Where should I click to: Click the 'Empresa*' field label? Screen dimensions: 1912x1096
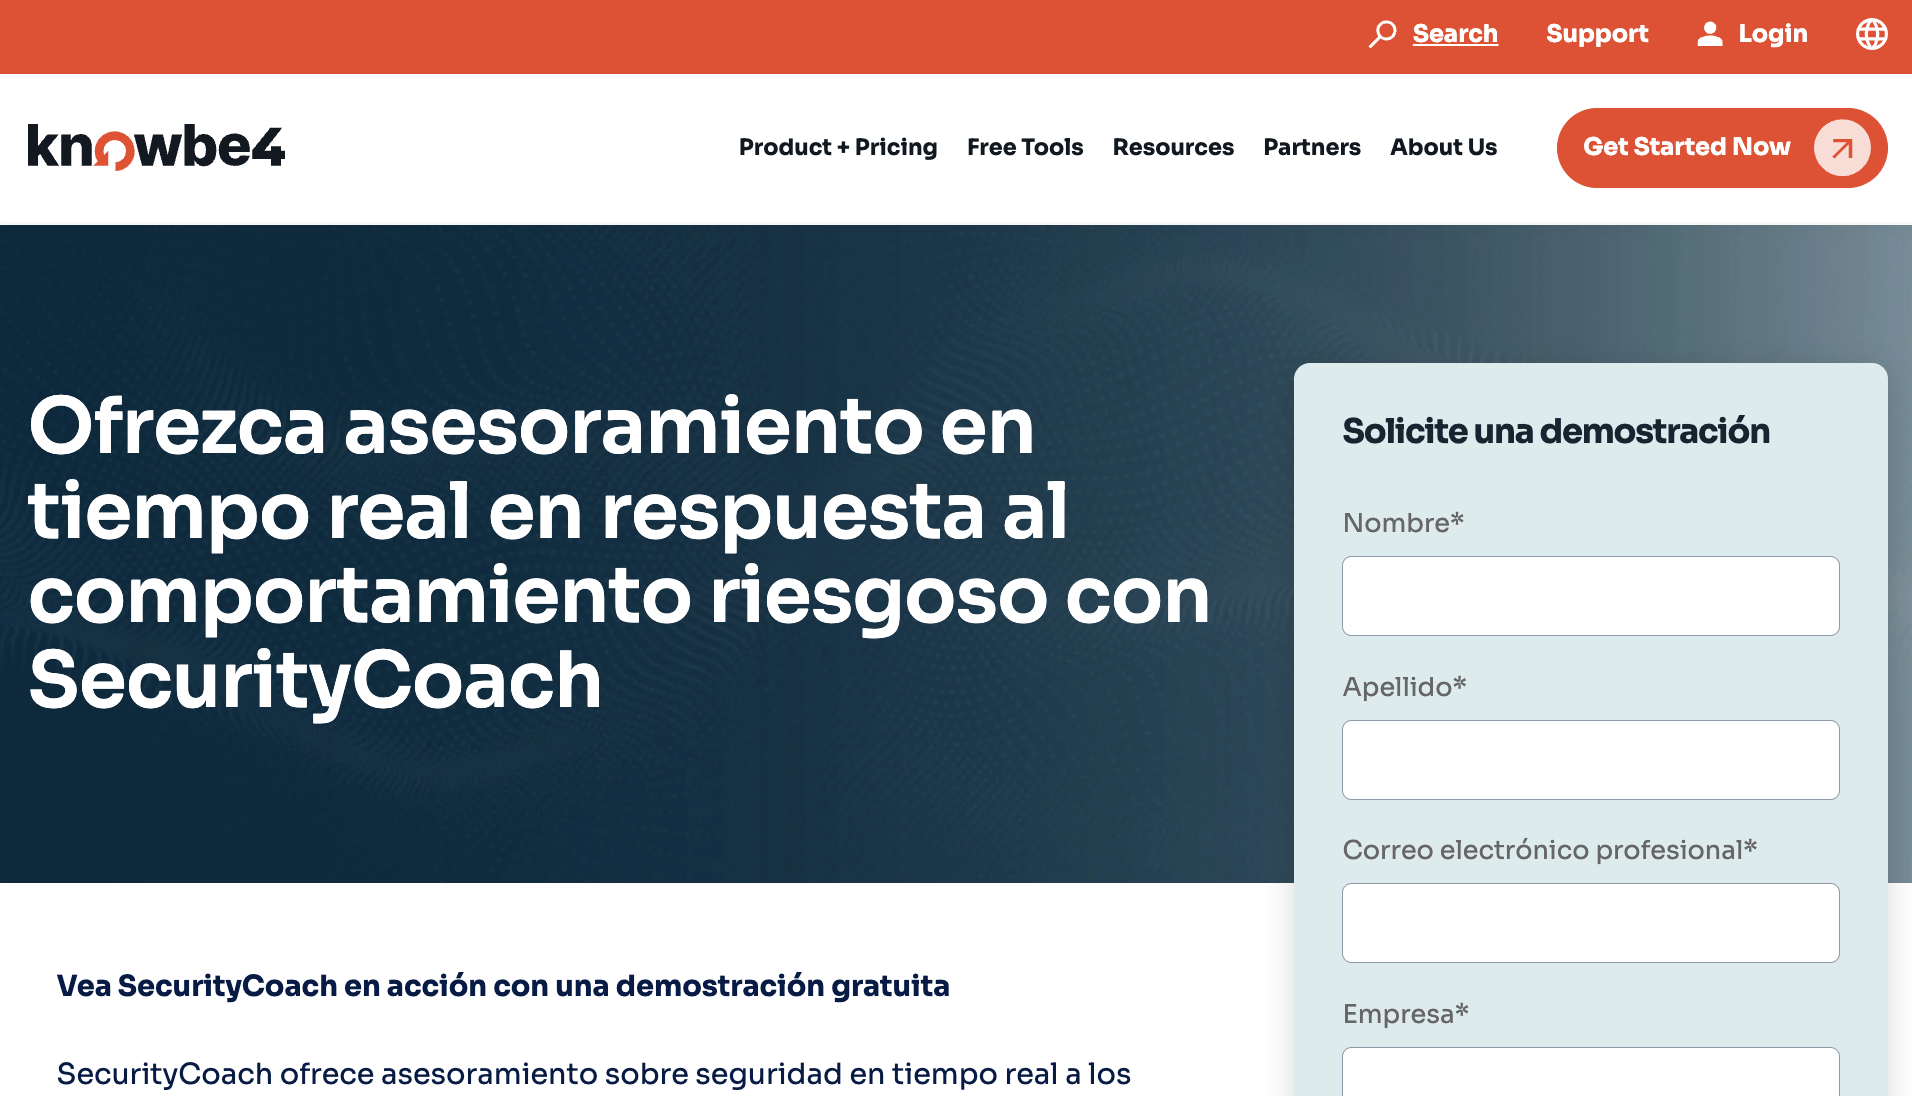click(1405, 1013)
